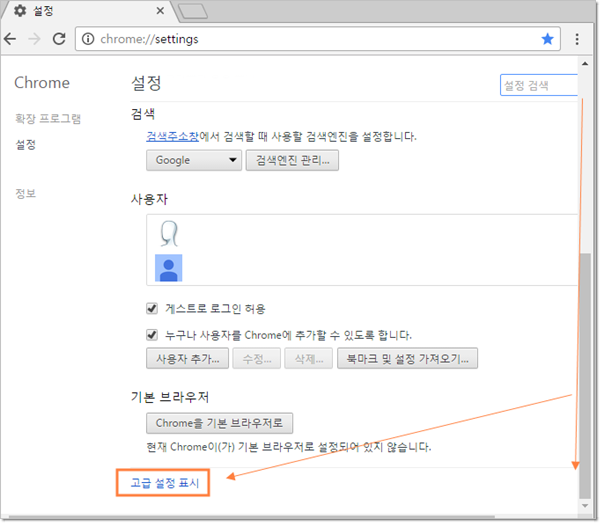Select the blue person profile icon
Viewport: 600px width, 523px height.
(168, 268)
